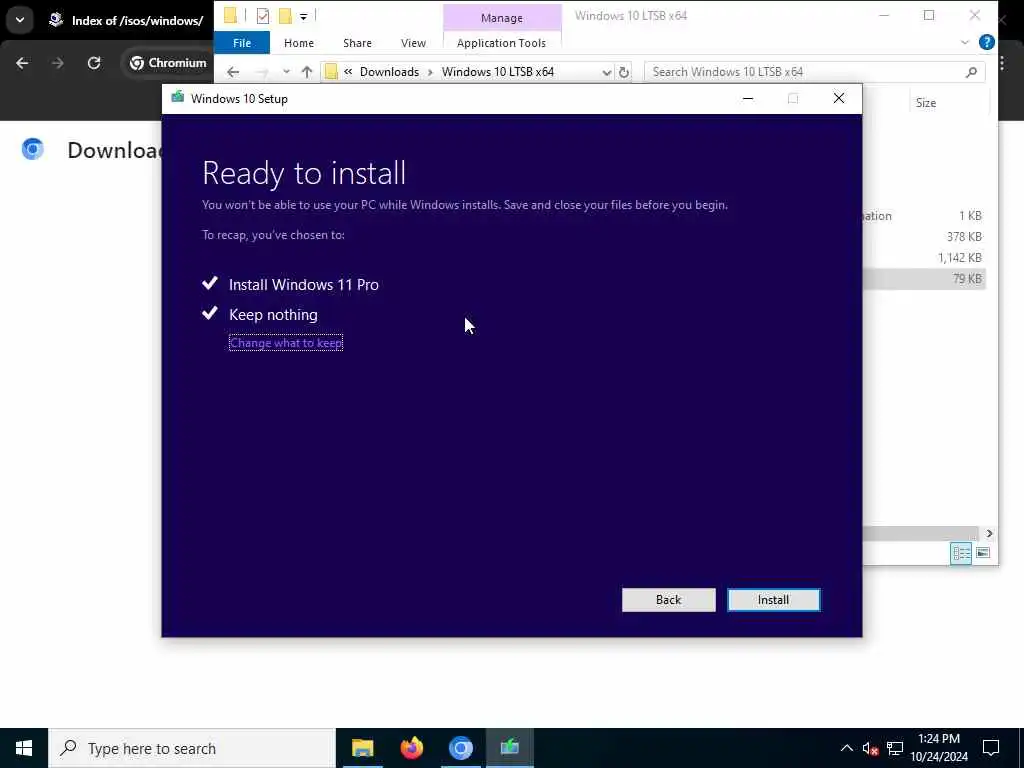Refresh the Explorer folder view
This screenshot has height=768, width=1024.
click(624, 72)
